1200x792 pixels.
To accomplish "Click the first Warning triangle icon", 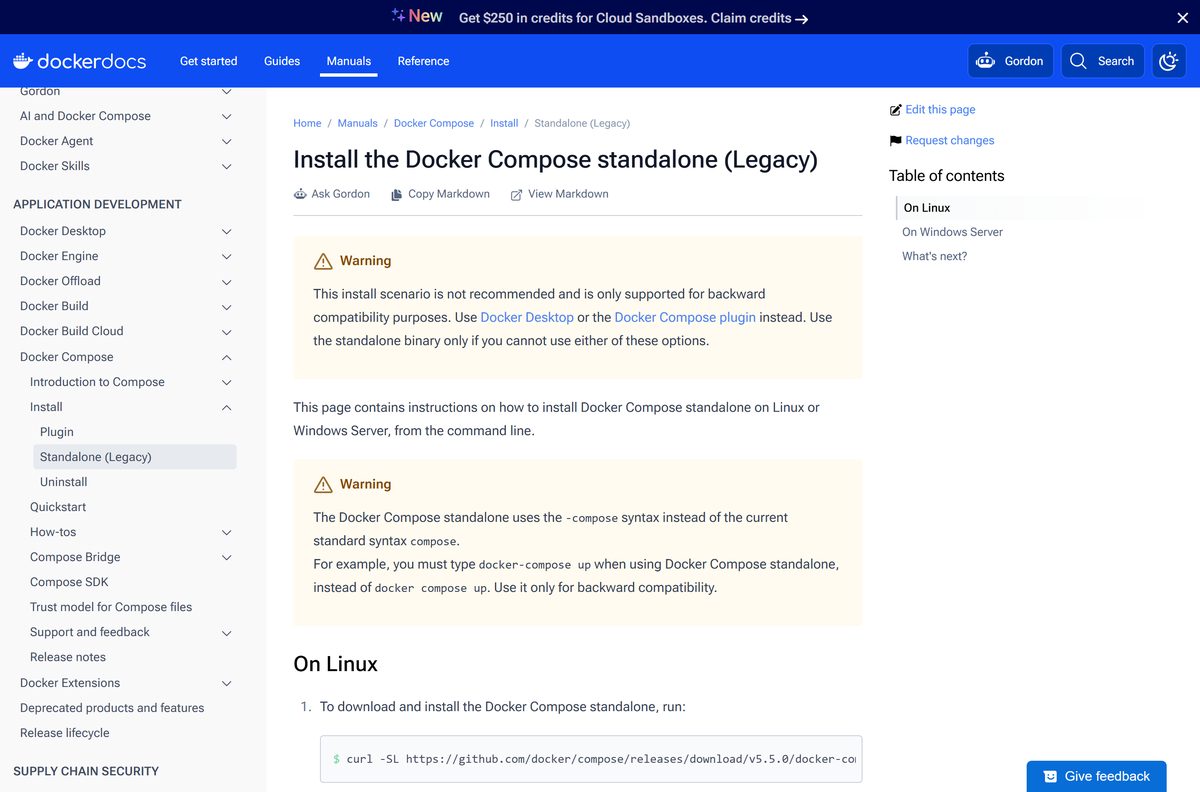I will [x=323, y=261].
